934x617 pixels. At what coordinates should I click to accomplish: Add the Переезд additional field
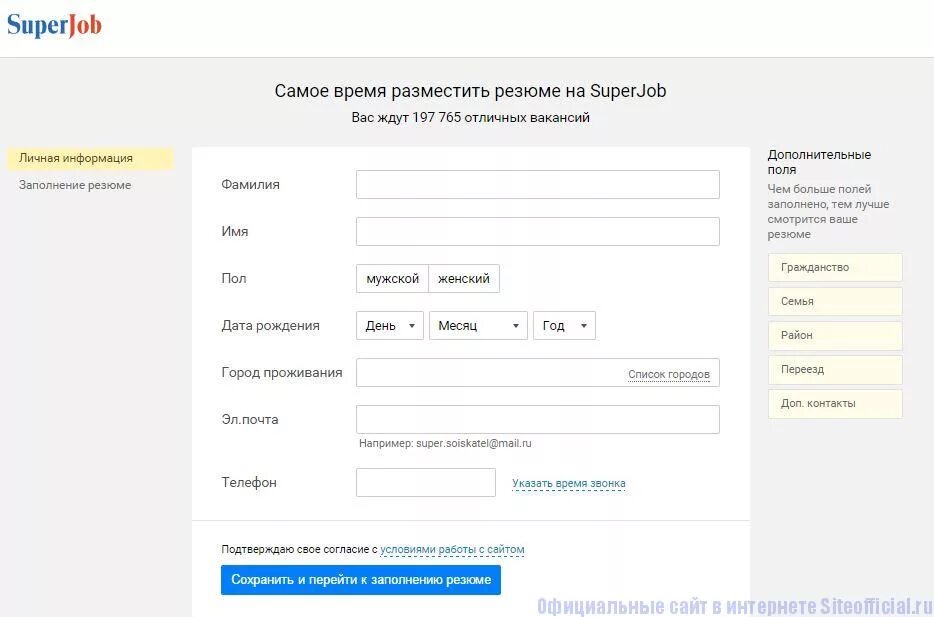click(834, 370)
